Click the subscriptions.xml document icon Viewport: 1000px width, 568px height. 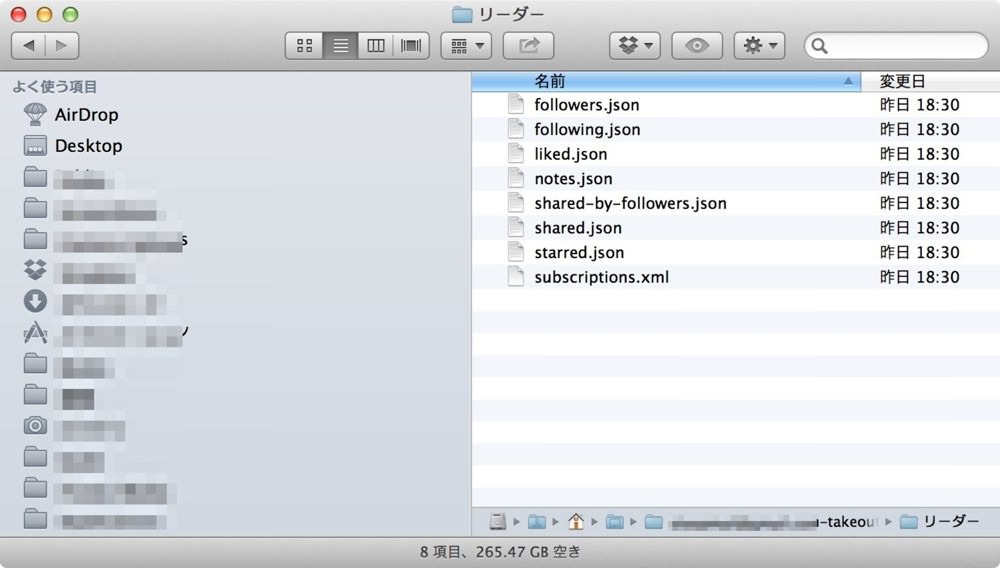click(x=516, y=277)
